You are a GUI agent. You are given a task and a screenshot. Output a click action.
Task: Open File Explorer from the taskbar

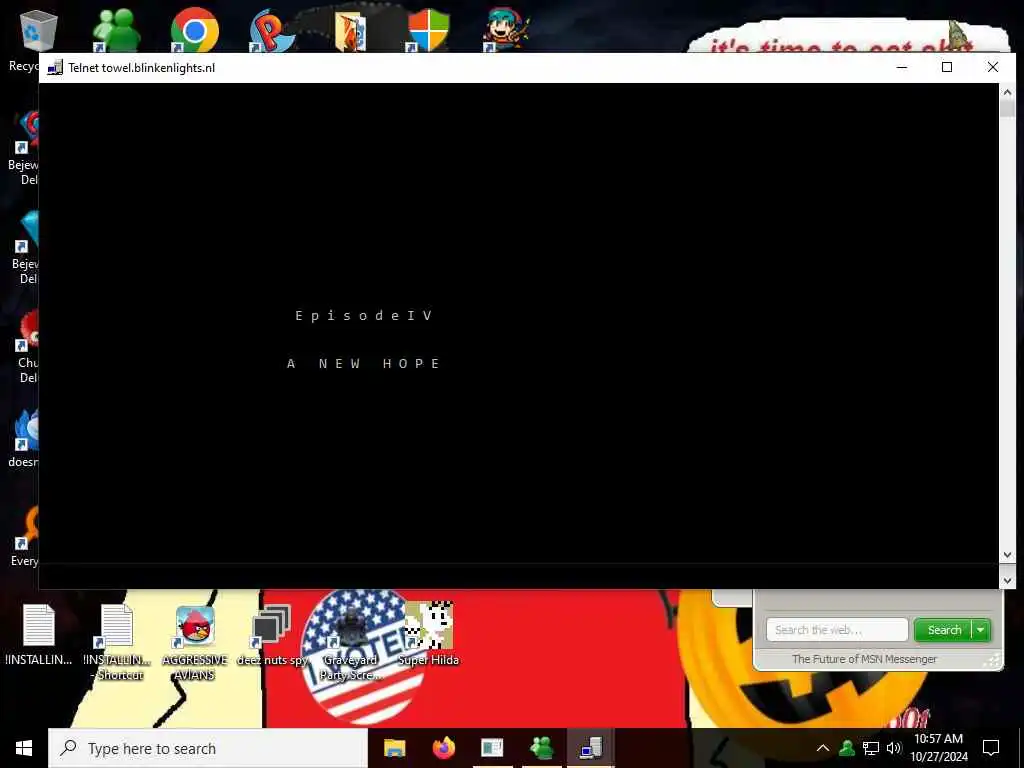[x=394, y=748]
